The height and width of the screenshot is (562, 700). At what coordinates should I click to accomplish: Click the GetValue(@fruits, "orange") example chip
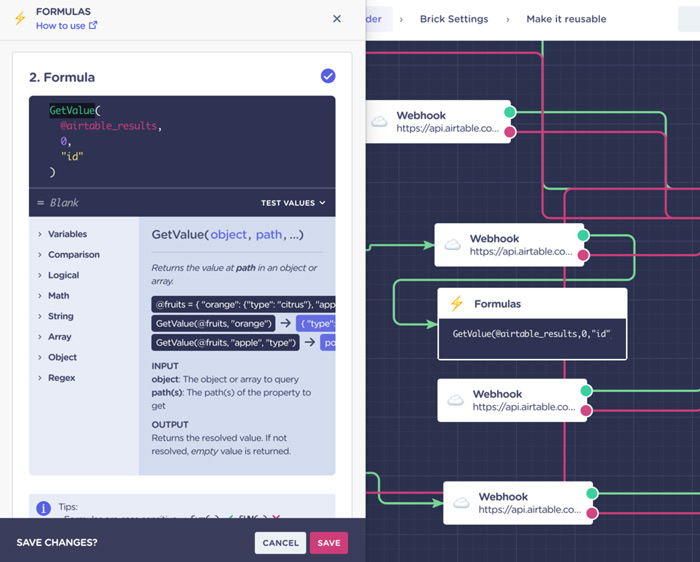click(213, 324)
